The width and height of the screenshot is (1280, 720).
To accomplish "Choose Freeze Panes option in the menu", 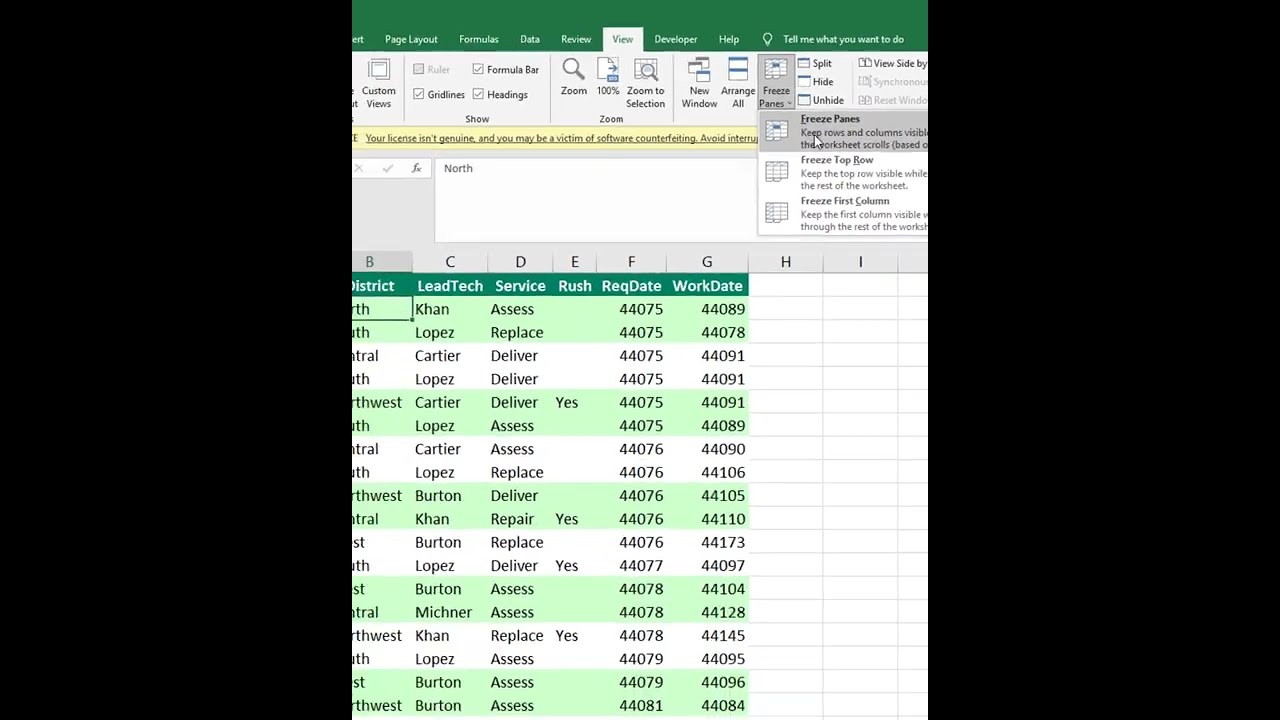I will (844, 131).
